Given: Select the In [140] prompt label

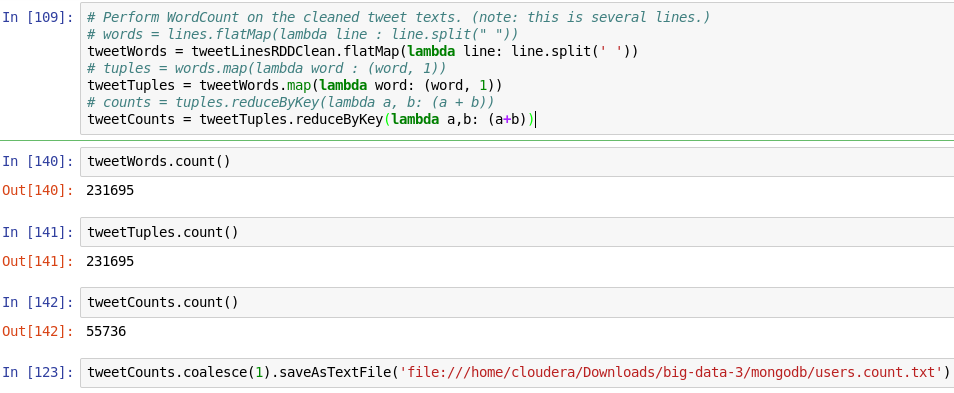Looking at the screenshot, I should (x=38, y=162).
